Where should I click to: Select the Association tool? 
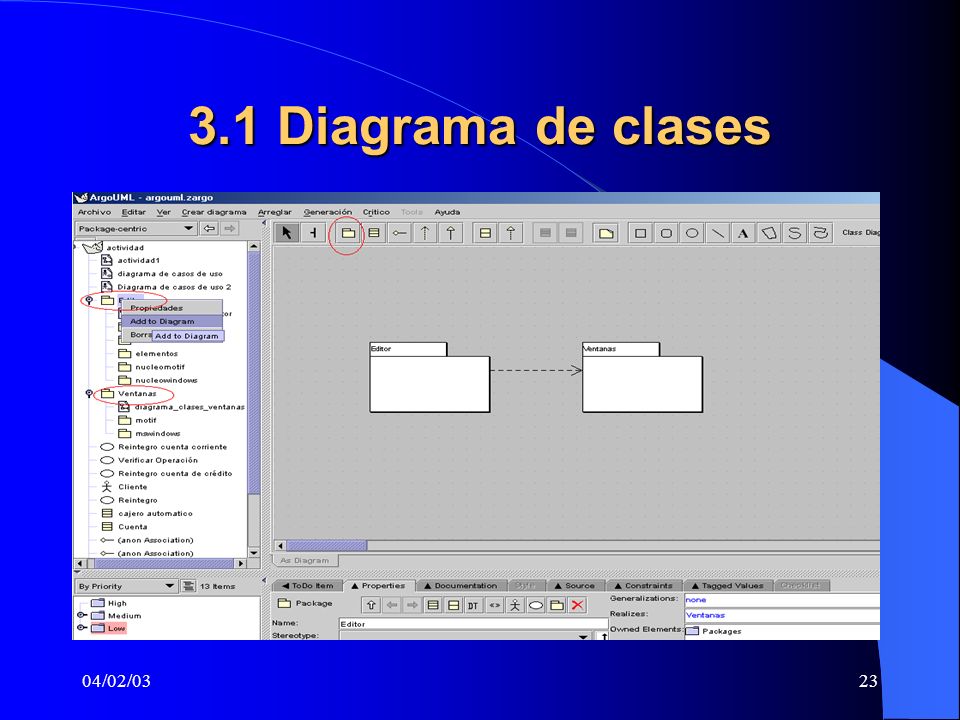[x=400, y=233]
